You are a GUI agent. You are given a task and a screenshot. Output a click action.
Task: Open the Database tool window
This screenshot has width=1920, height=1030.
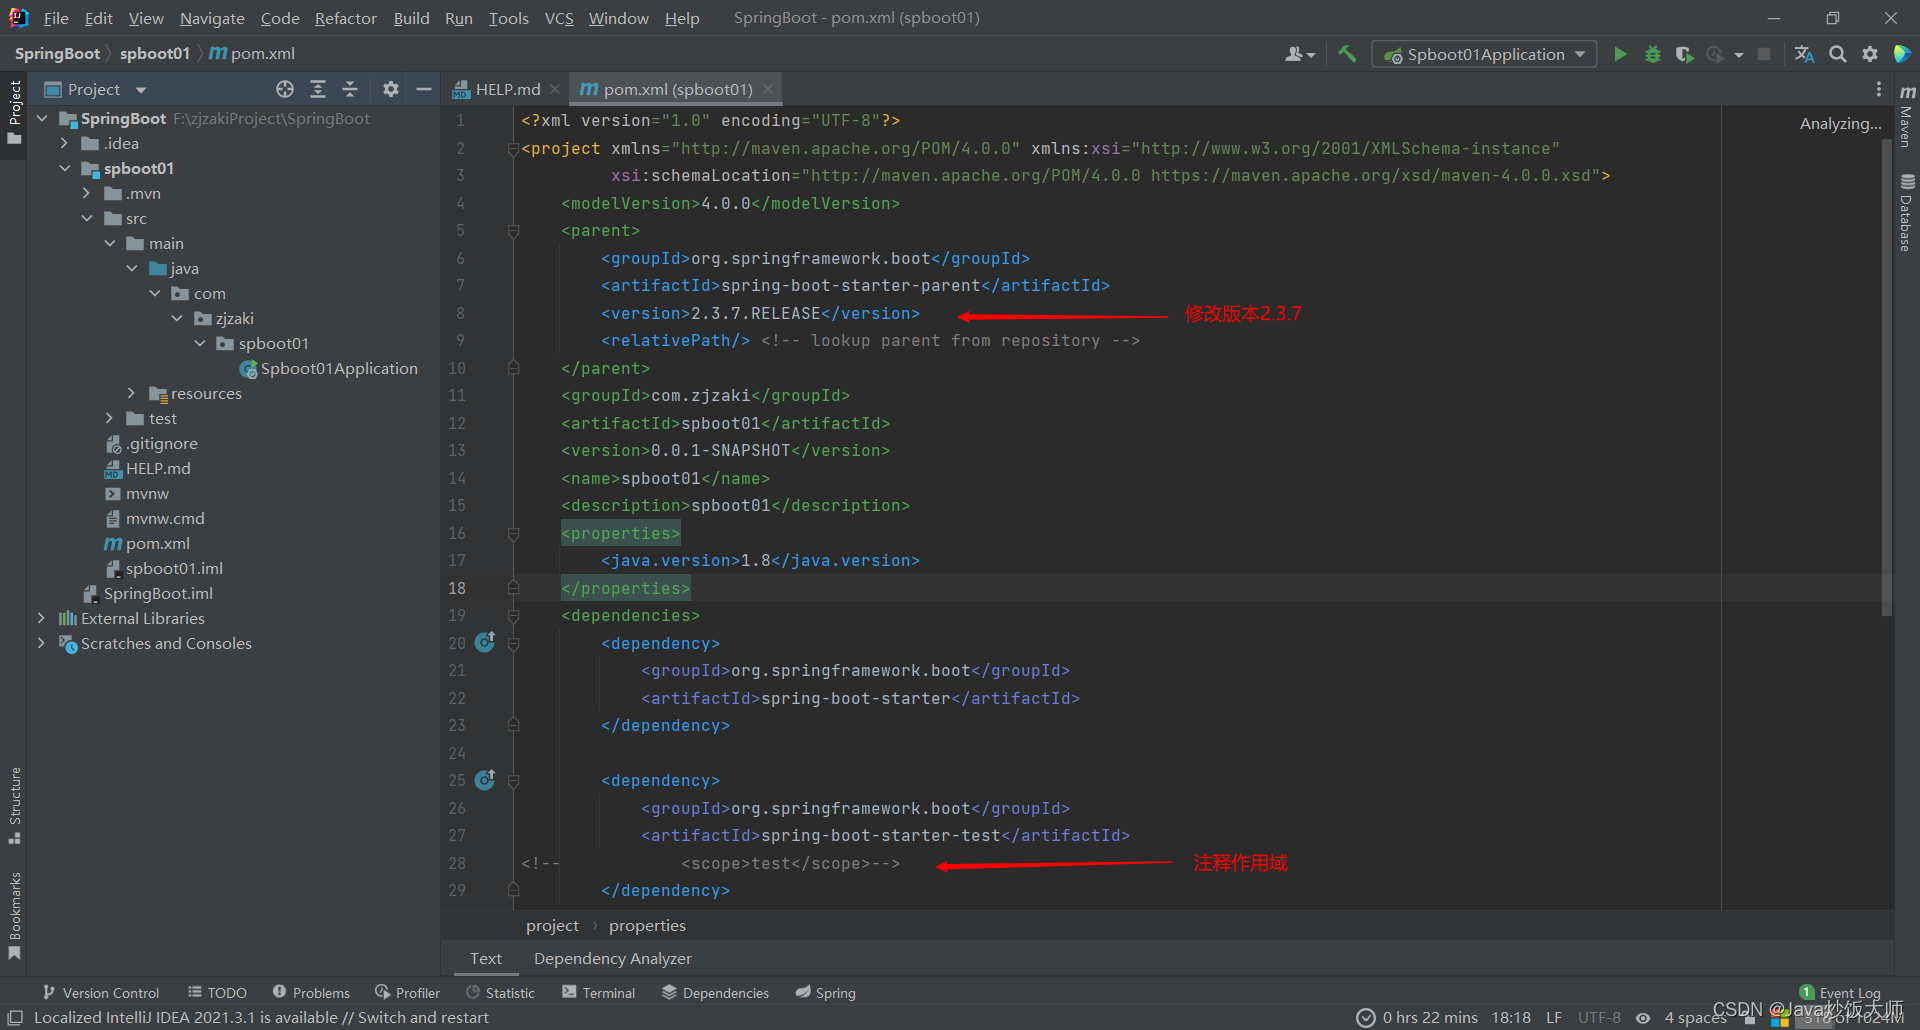click(x=1907, y=212)
